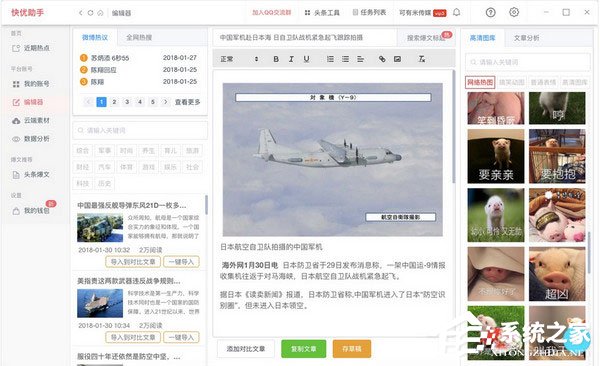
Task: Select the 军事 category filter
Action: pos(104,150)
